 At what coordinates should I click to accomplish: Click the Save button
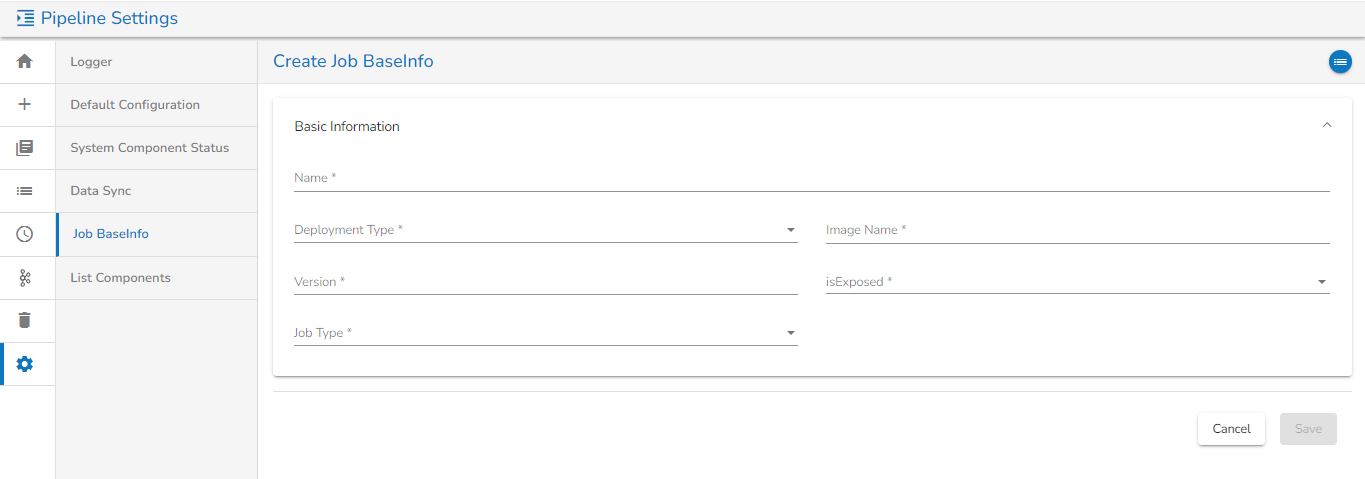coord(1308,429)
